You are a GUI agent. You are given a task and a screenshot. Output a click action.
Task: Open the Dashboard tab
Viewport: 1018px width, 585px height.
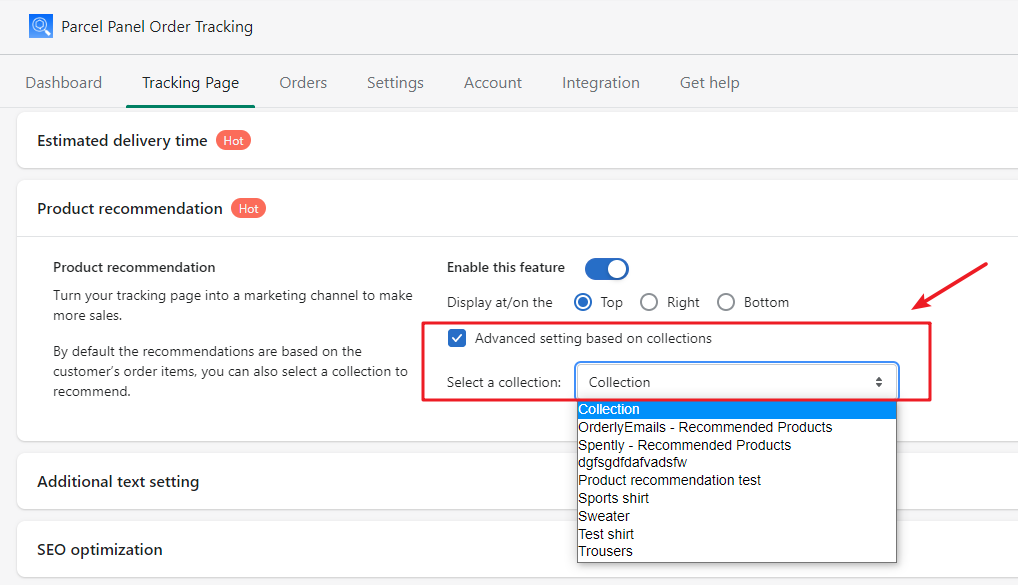(x=64, y=82)
